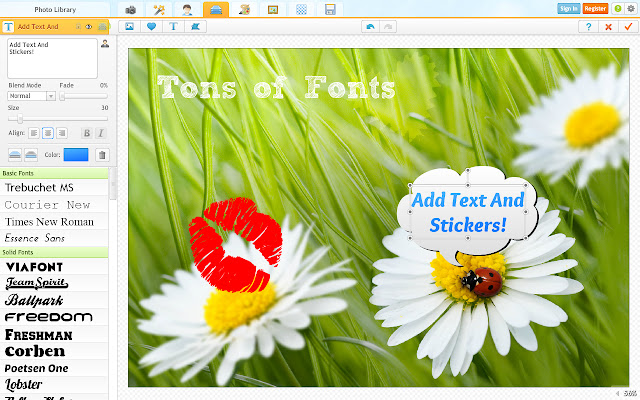This screenshot has width=640, height=400.
Task: Select the layers tab icon
Action: (x=216, y=9)
